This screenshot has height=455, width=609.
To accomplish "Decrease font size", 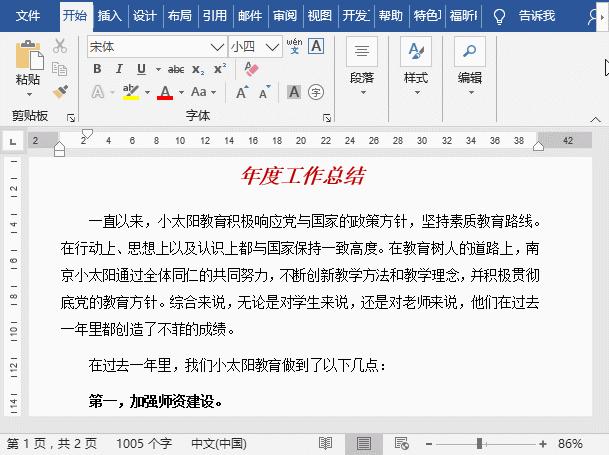I will click(264, 92).
